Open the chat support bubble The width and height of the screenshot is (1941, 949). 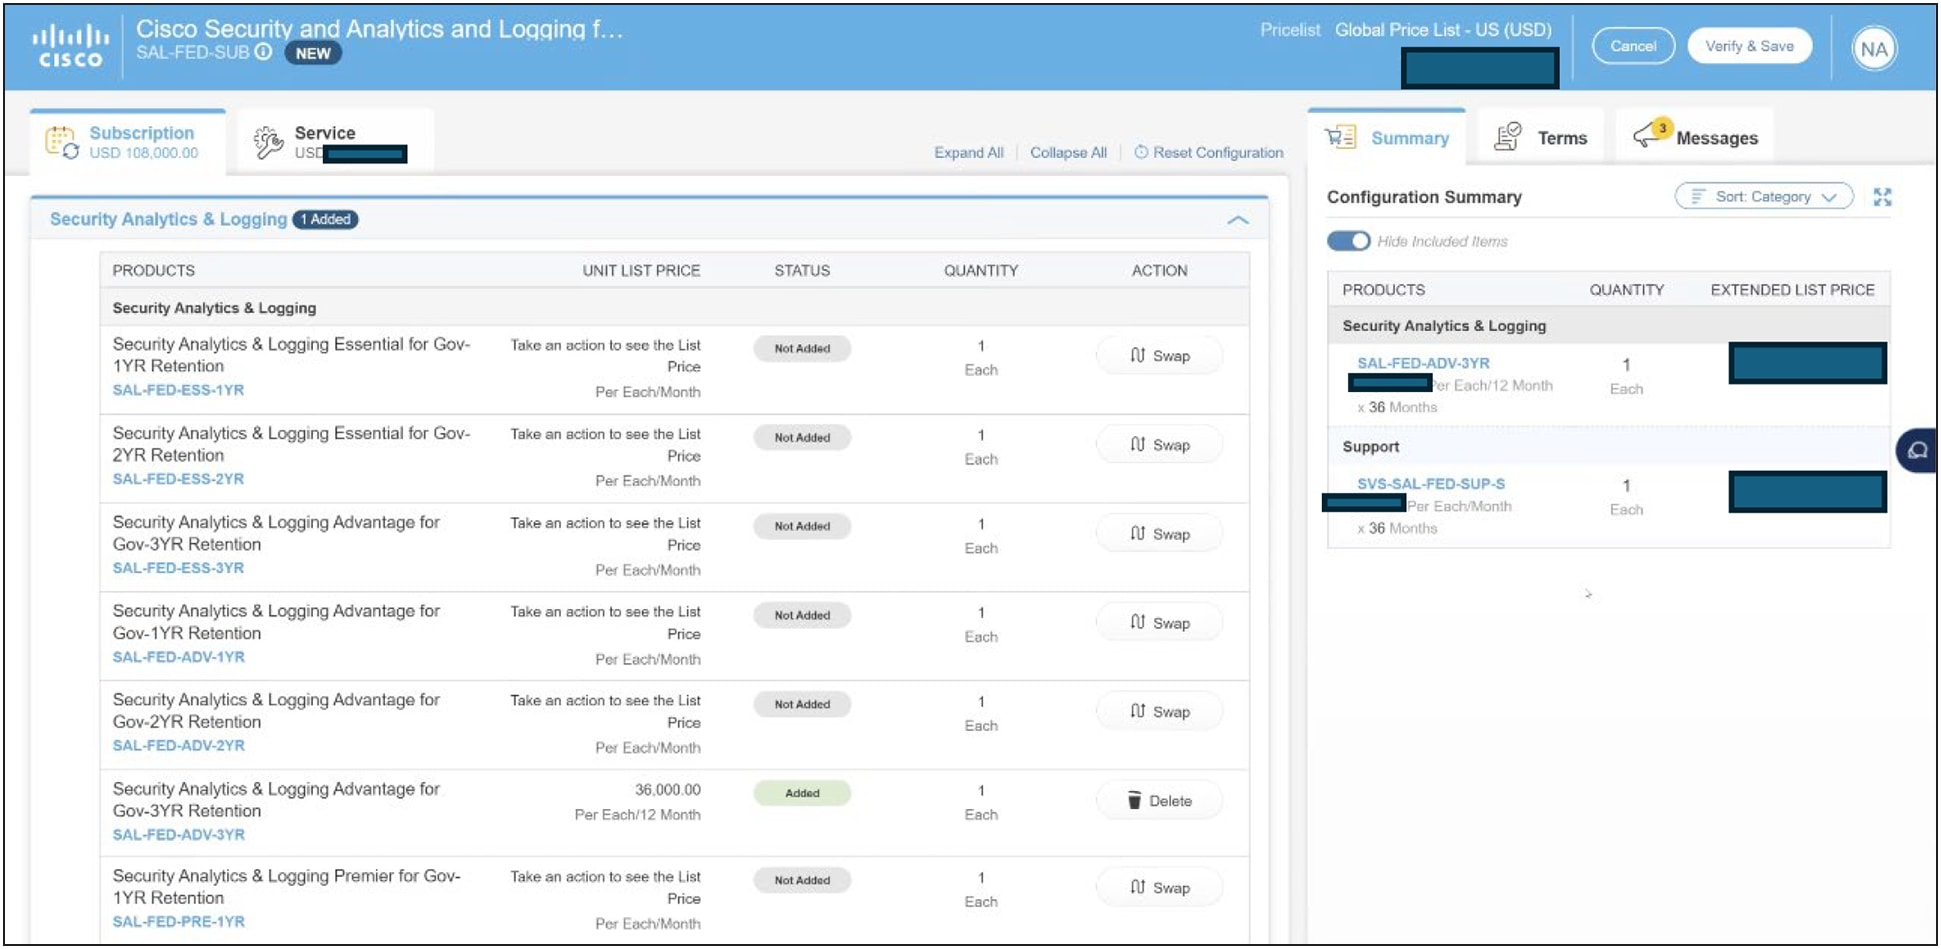coord(1917,450)
